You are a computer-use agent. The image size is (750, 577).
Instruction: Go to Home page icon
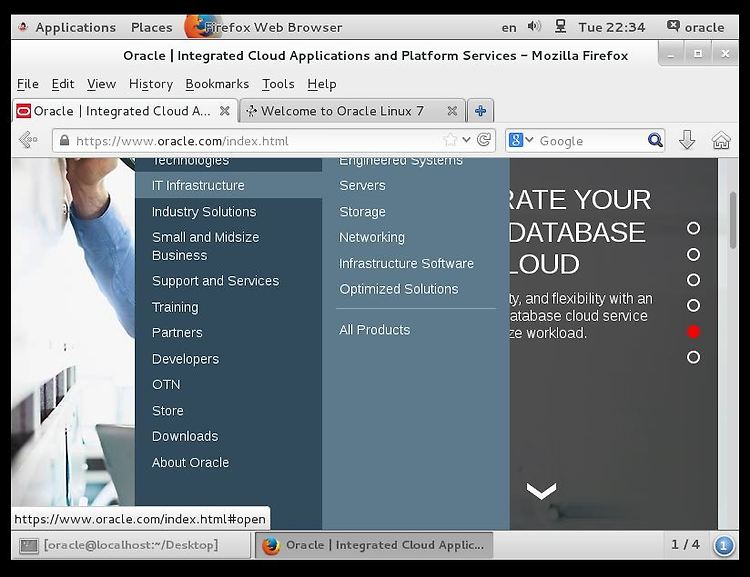pos(721,140)
